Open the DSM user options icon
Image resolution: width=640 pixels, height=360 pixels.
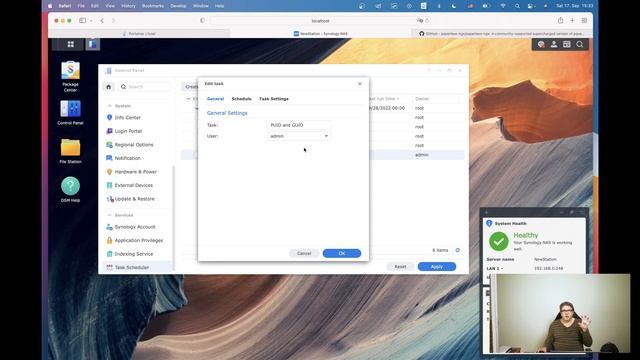554,44
